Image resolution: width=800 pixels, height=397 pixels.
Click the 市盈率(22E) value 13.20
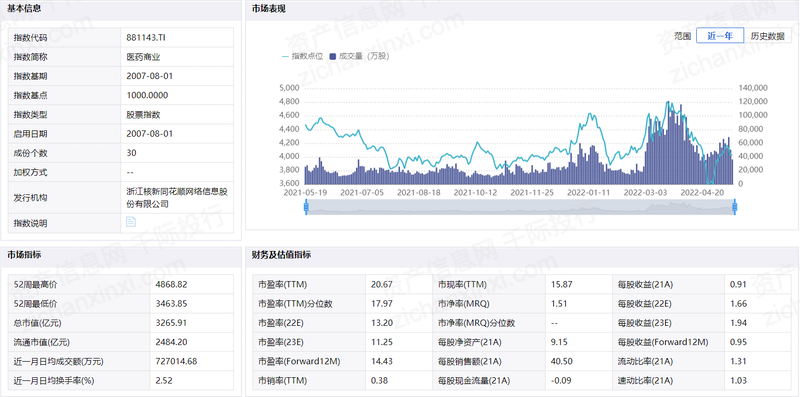382,323
